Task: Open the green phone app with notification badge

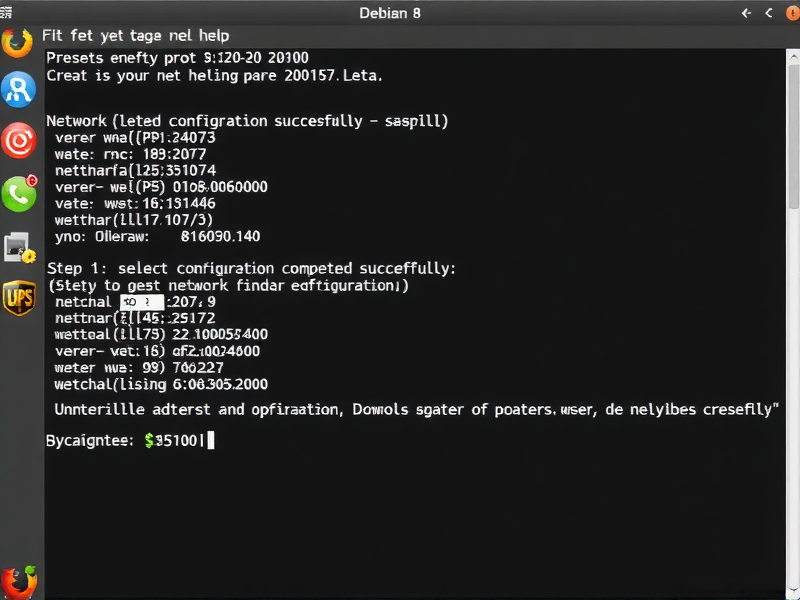Action: click(19, 193)
